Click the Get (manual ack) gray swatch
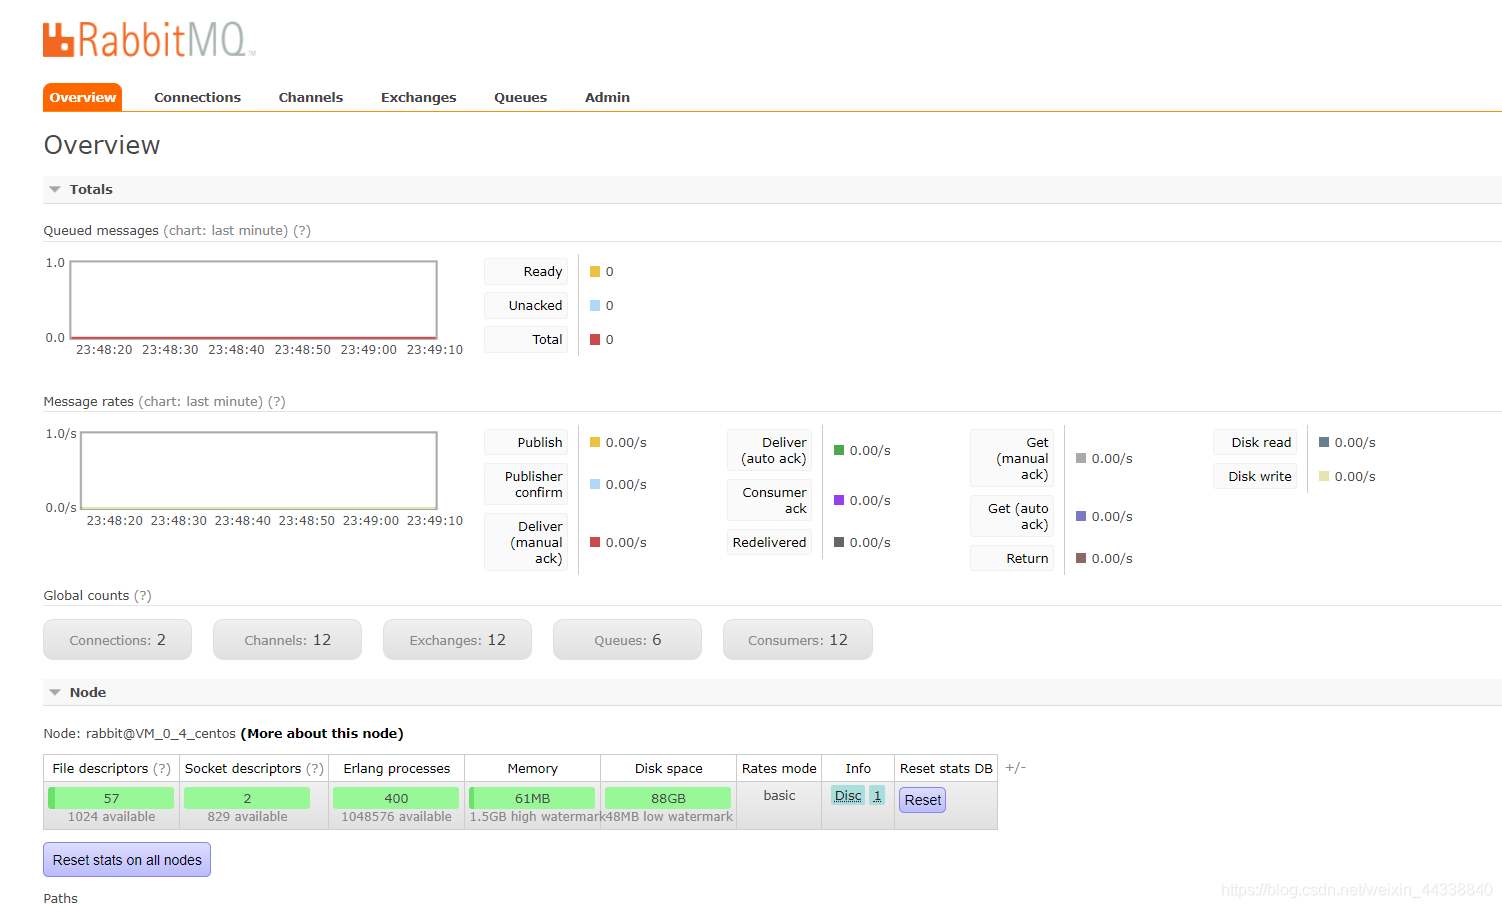 pyautogui.click(x=1081, y=458)
